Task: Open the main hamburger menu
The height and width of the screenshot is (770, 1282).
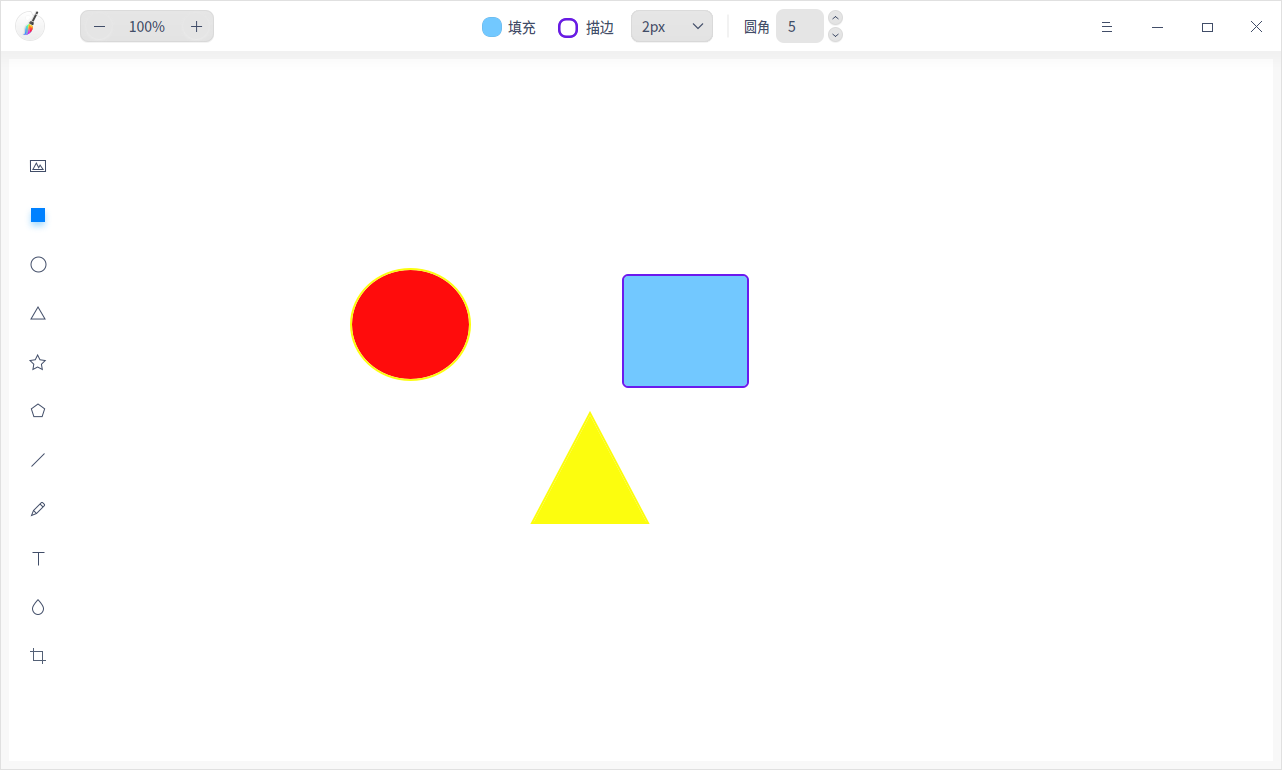Action: [1107, 27]
